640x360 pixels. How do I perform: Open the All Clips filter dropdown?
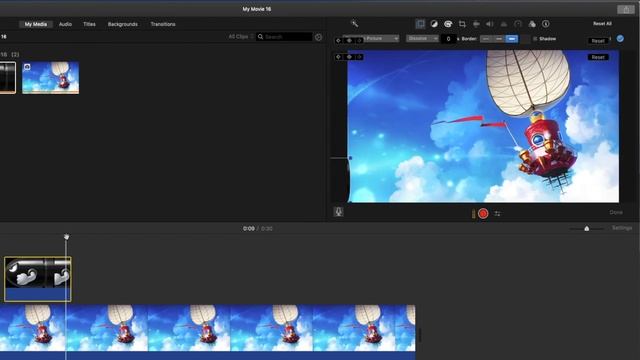(241, 37)
